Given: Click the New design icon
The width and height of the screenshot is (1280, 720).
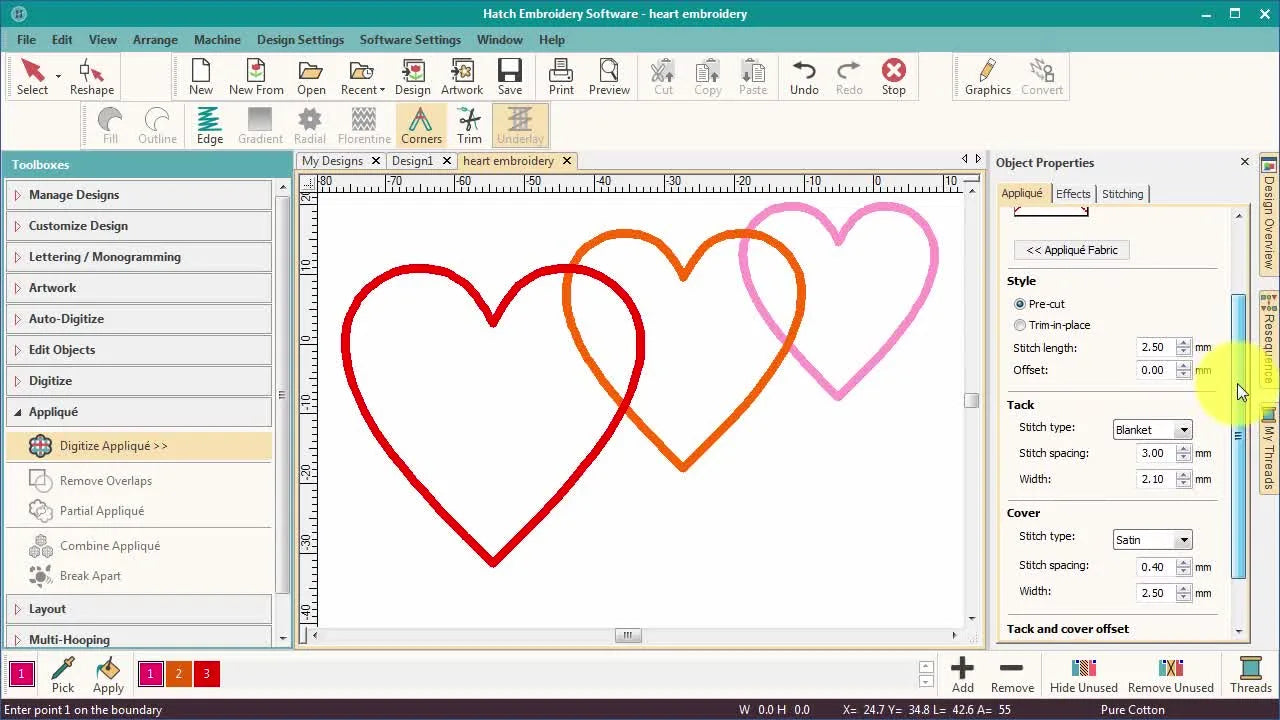Looking at the screenshot, I should coord(201,77).
